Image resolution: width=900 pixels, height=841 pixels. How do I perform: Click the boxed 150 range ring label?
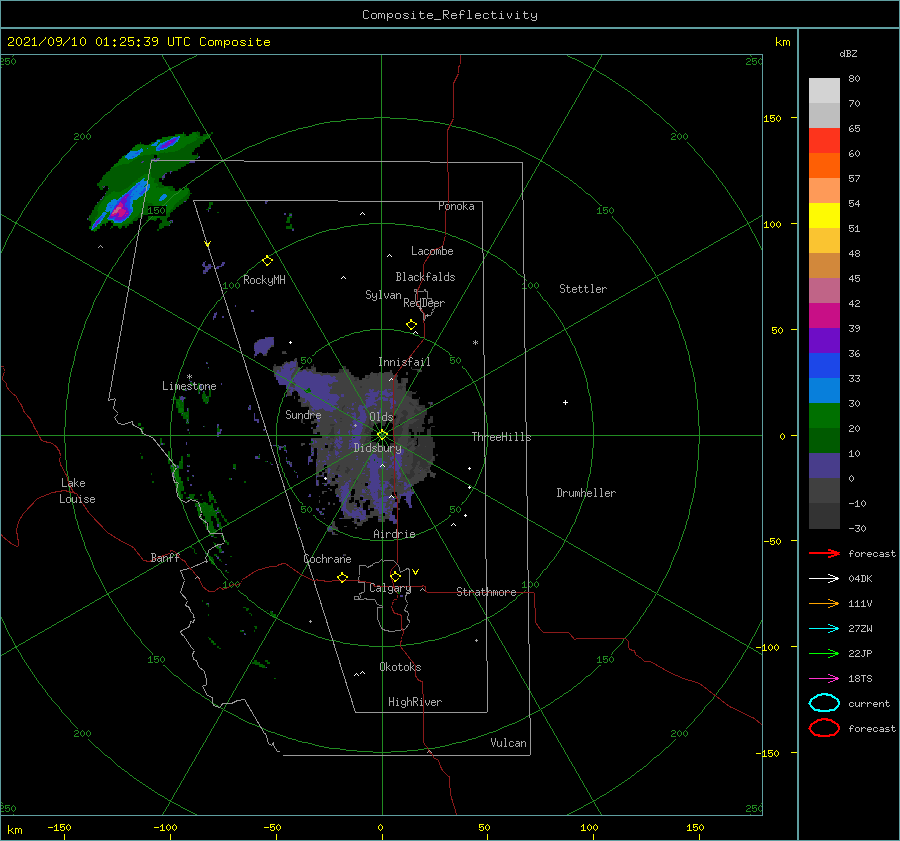coord(156,211)
